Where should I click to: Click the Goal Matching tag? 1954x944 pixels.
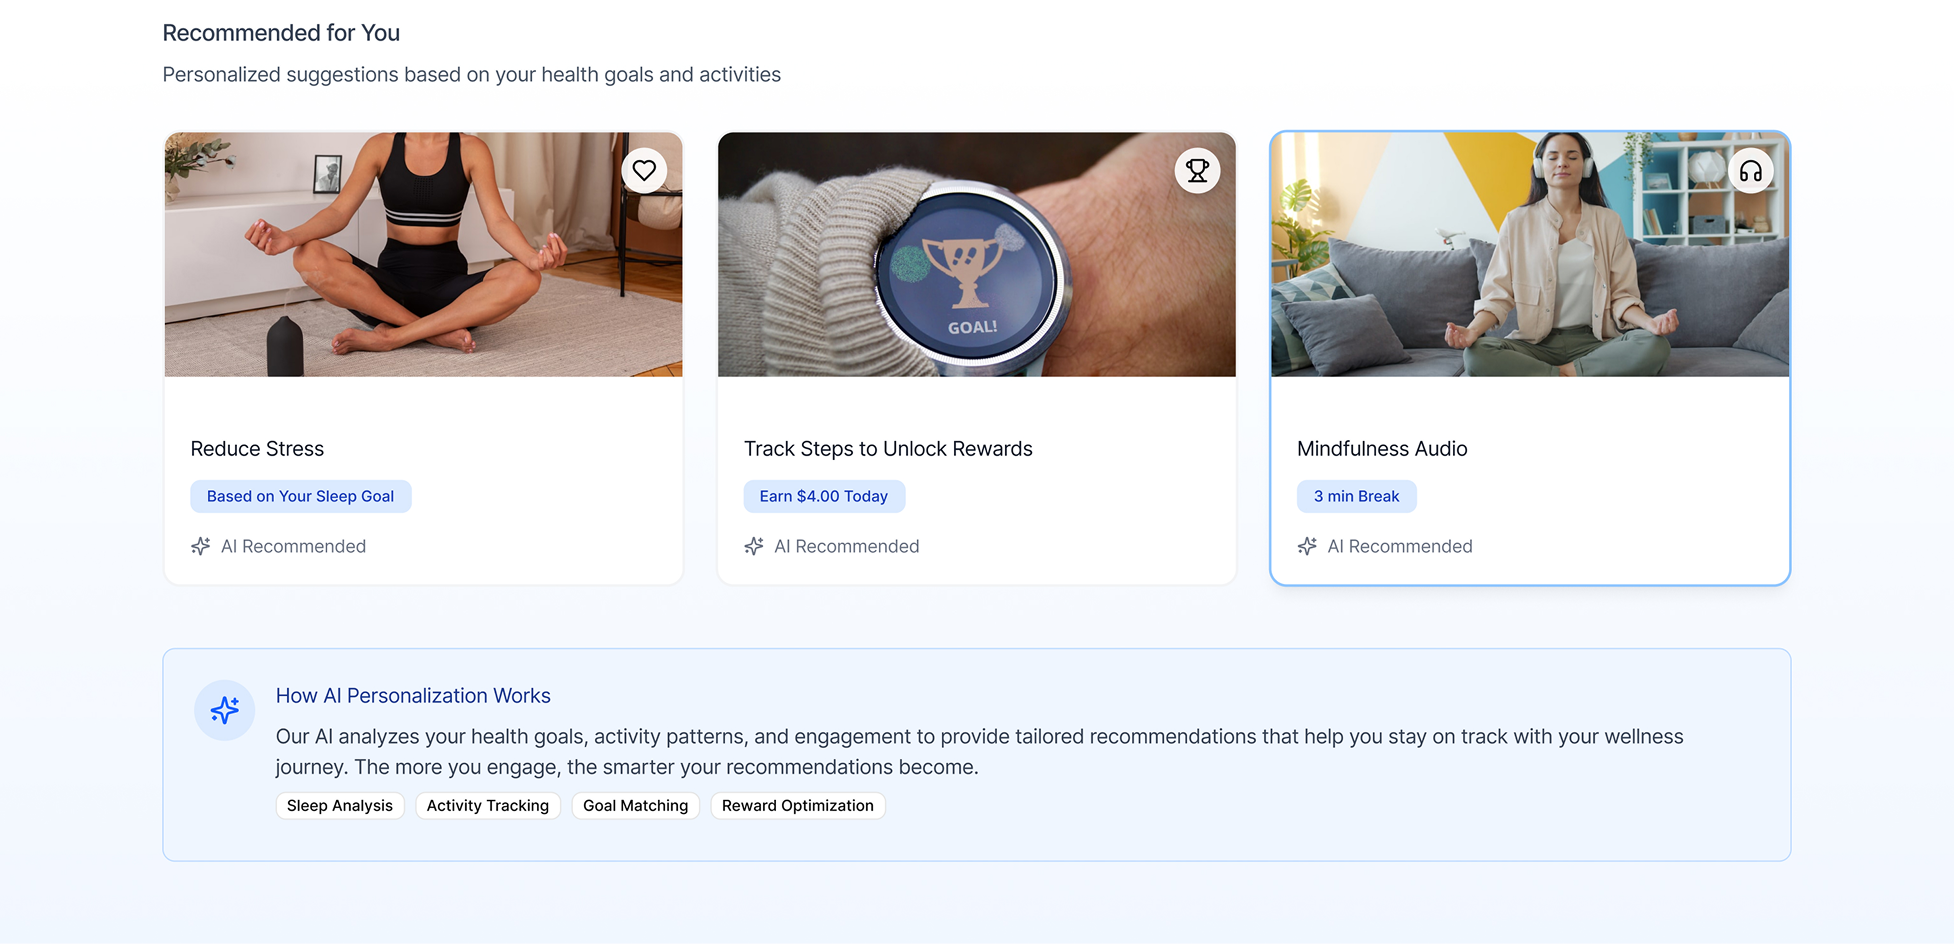tap(636, 806)
